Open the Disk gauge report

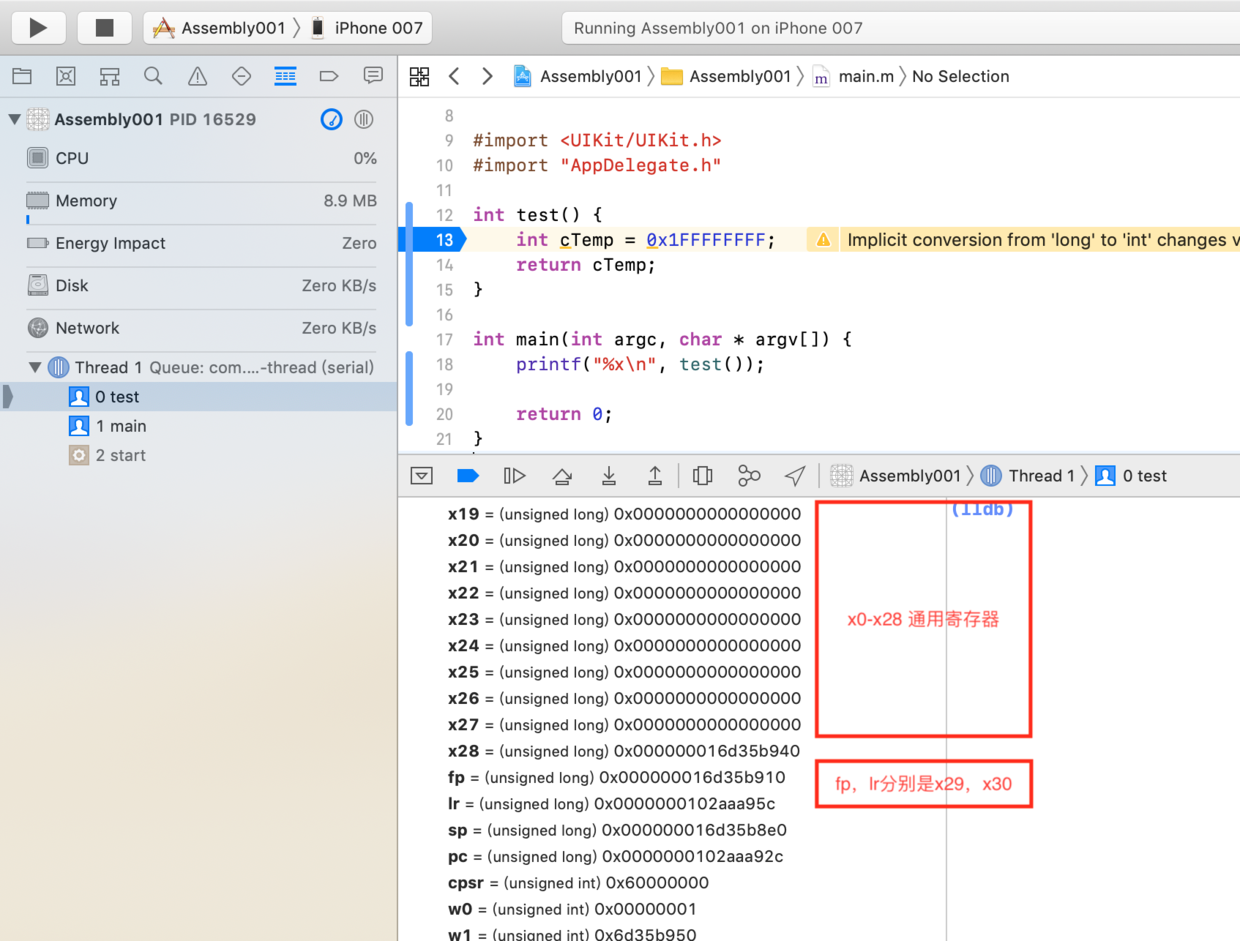point(200,286)
